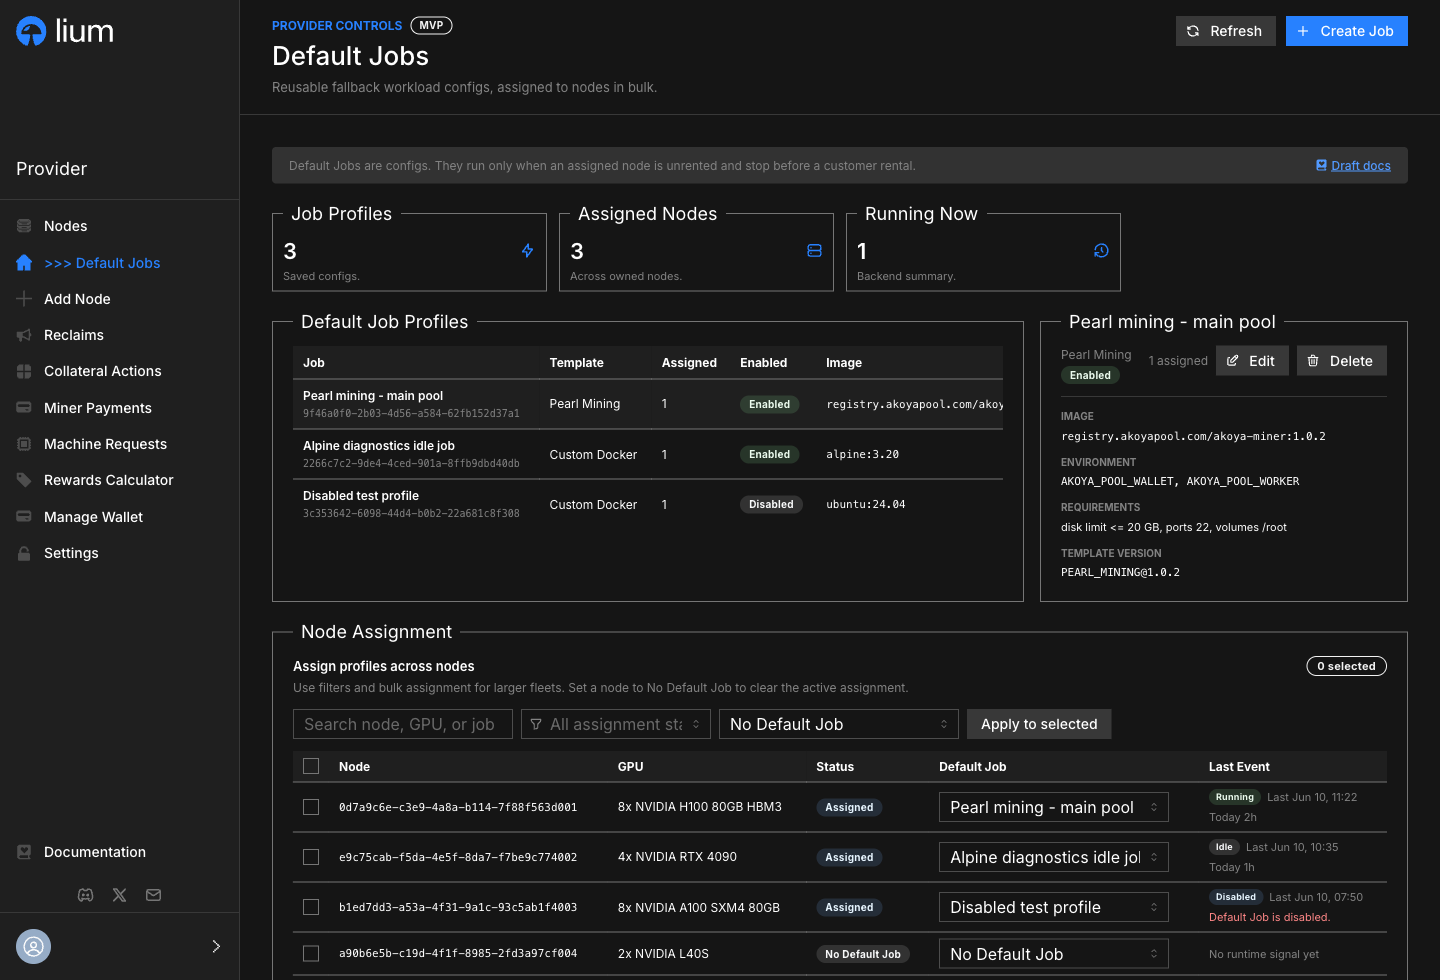Click the history icon in Running Now card
The height and width of the screenshot is (980, 1440).
1101,251
